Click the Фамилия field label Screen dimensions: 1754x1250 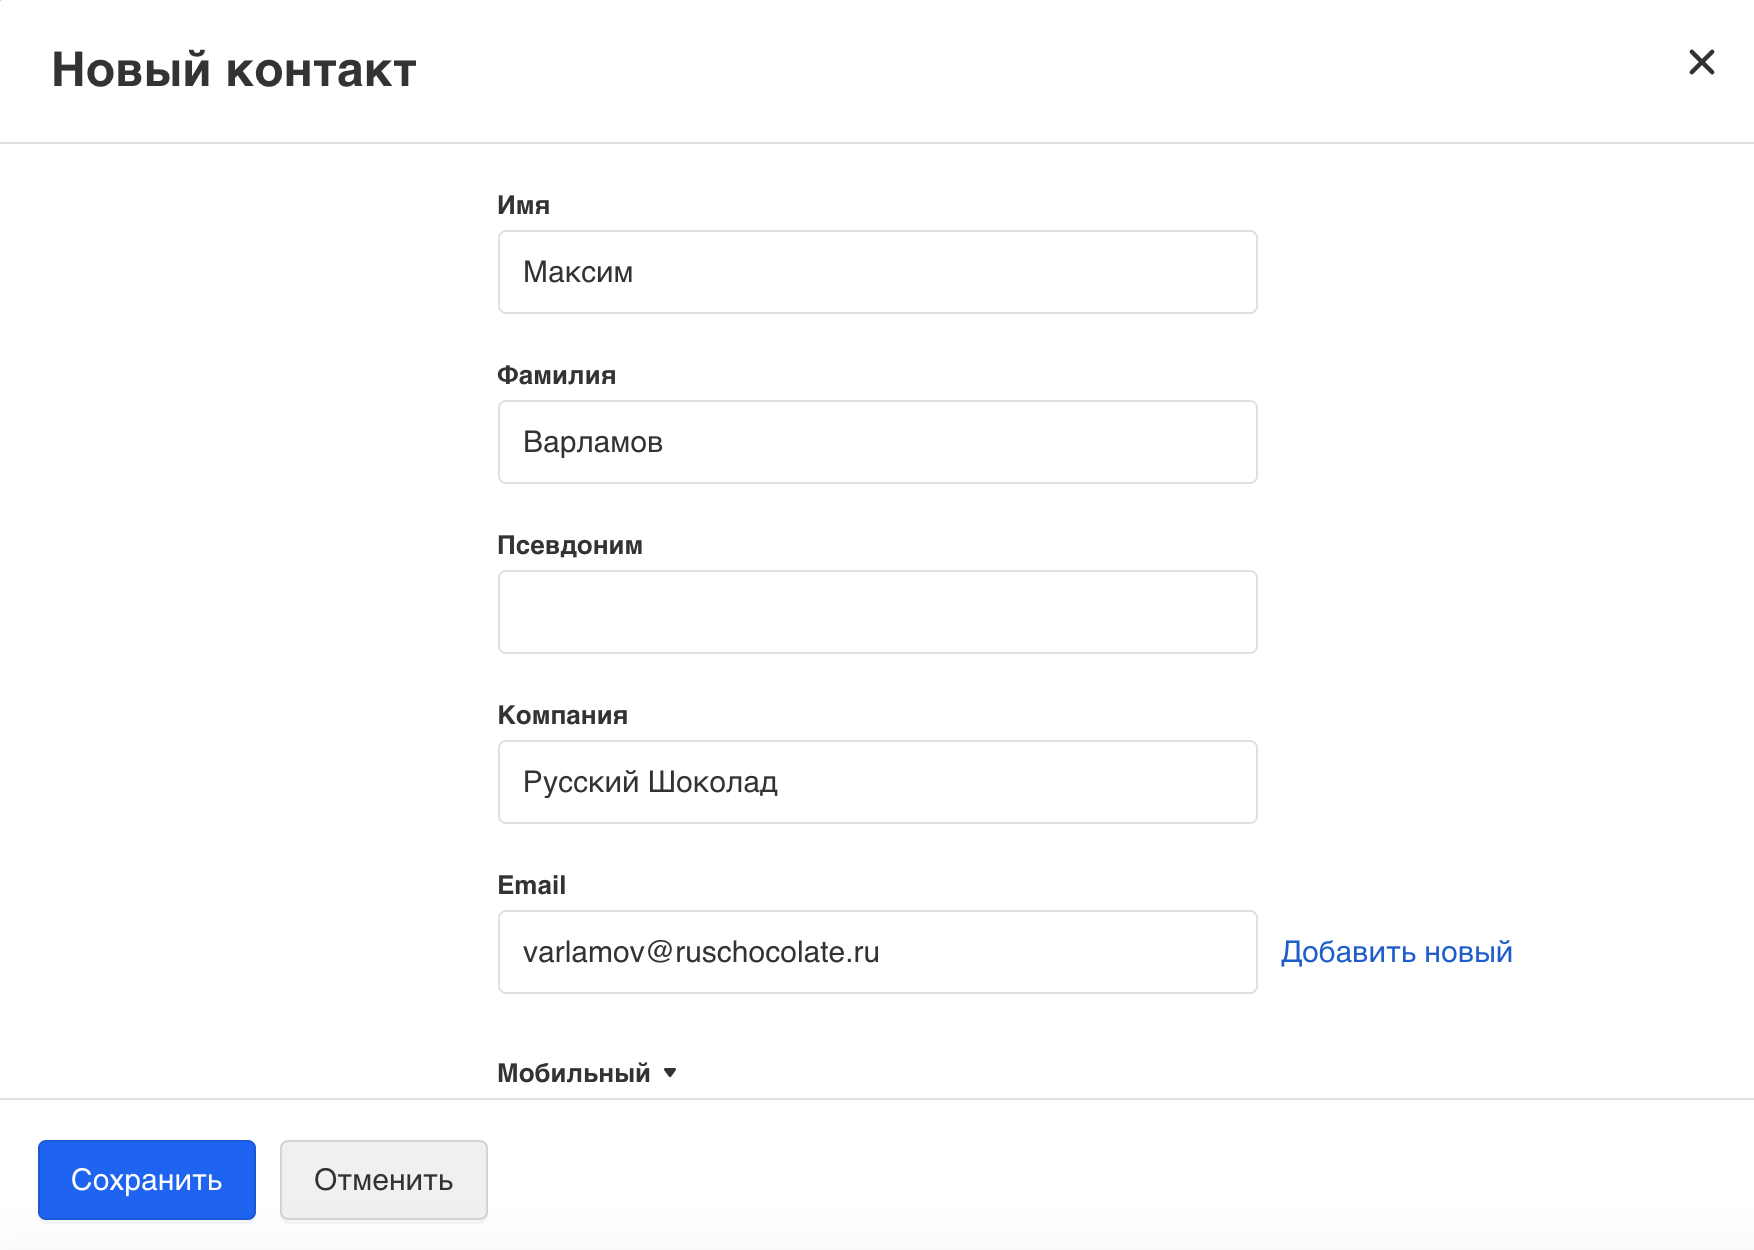coord(556,375)
